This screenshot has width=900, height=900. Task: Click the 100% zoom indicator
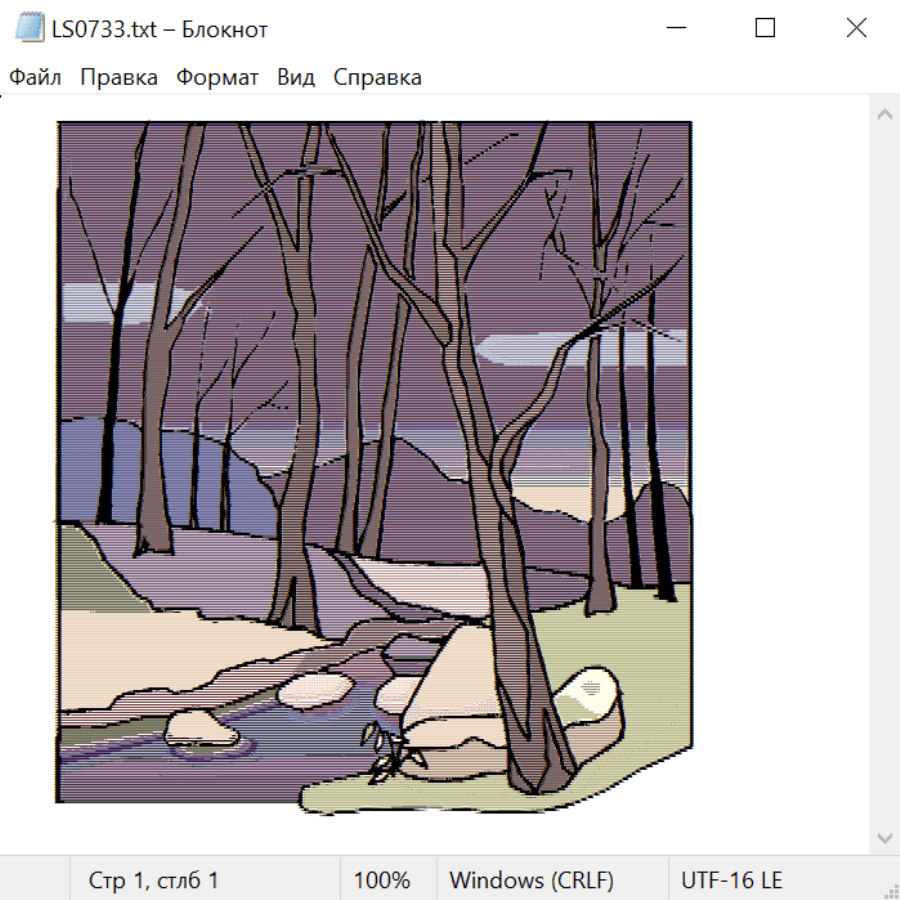click(382, 880)
